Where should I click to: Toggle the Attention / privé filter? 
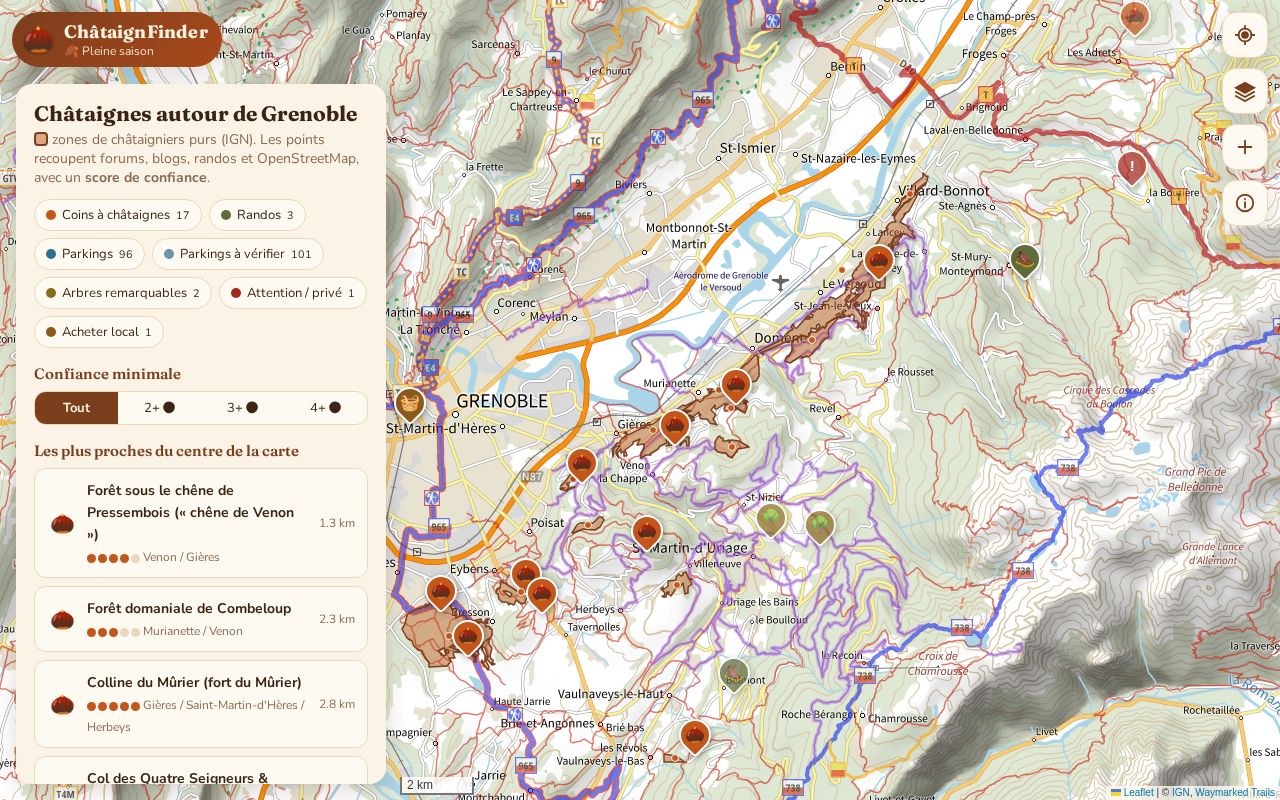[293, 293]
